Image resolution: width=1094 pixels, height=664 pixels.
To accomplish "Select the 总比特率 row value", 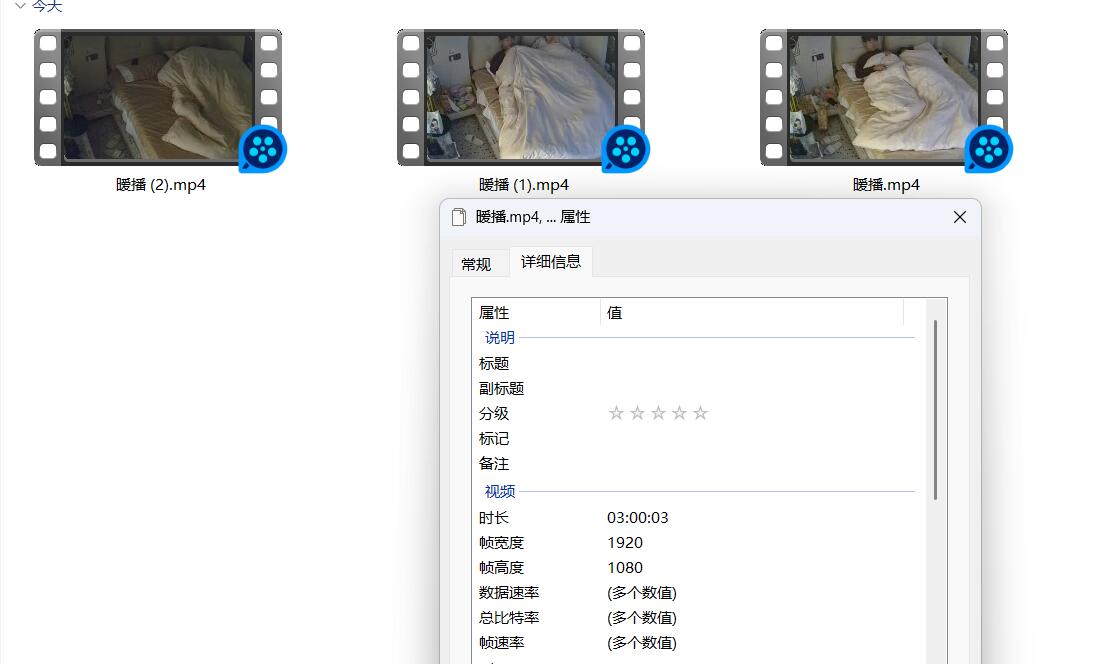I will tap(642, 618).
